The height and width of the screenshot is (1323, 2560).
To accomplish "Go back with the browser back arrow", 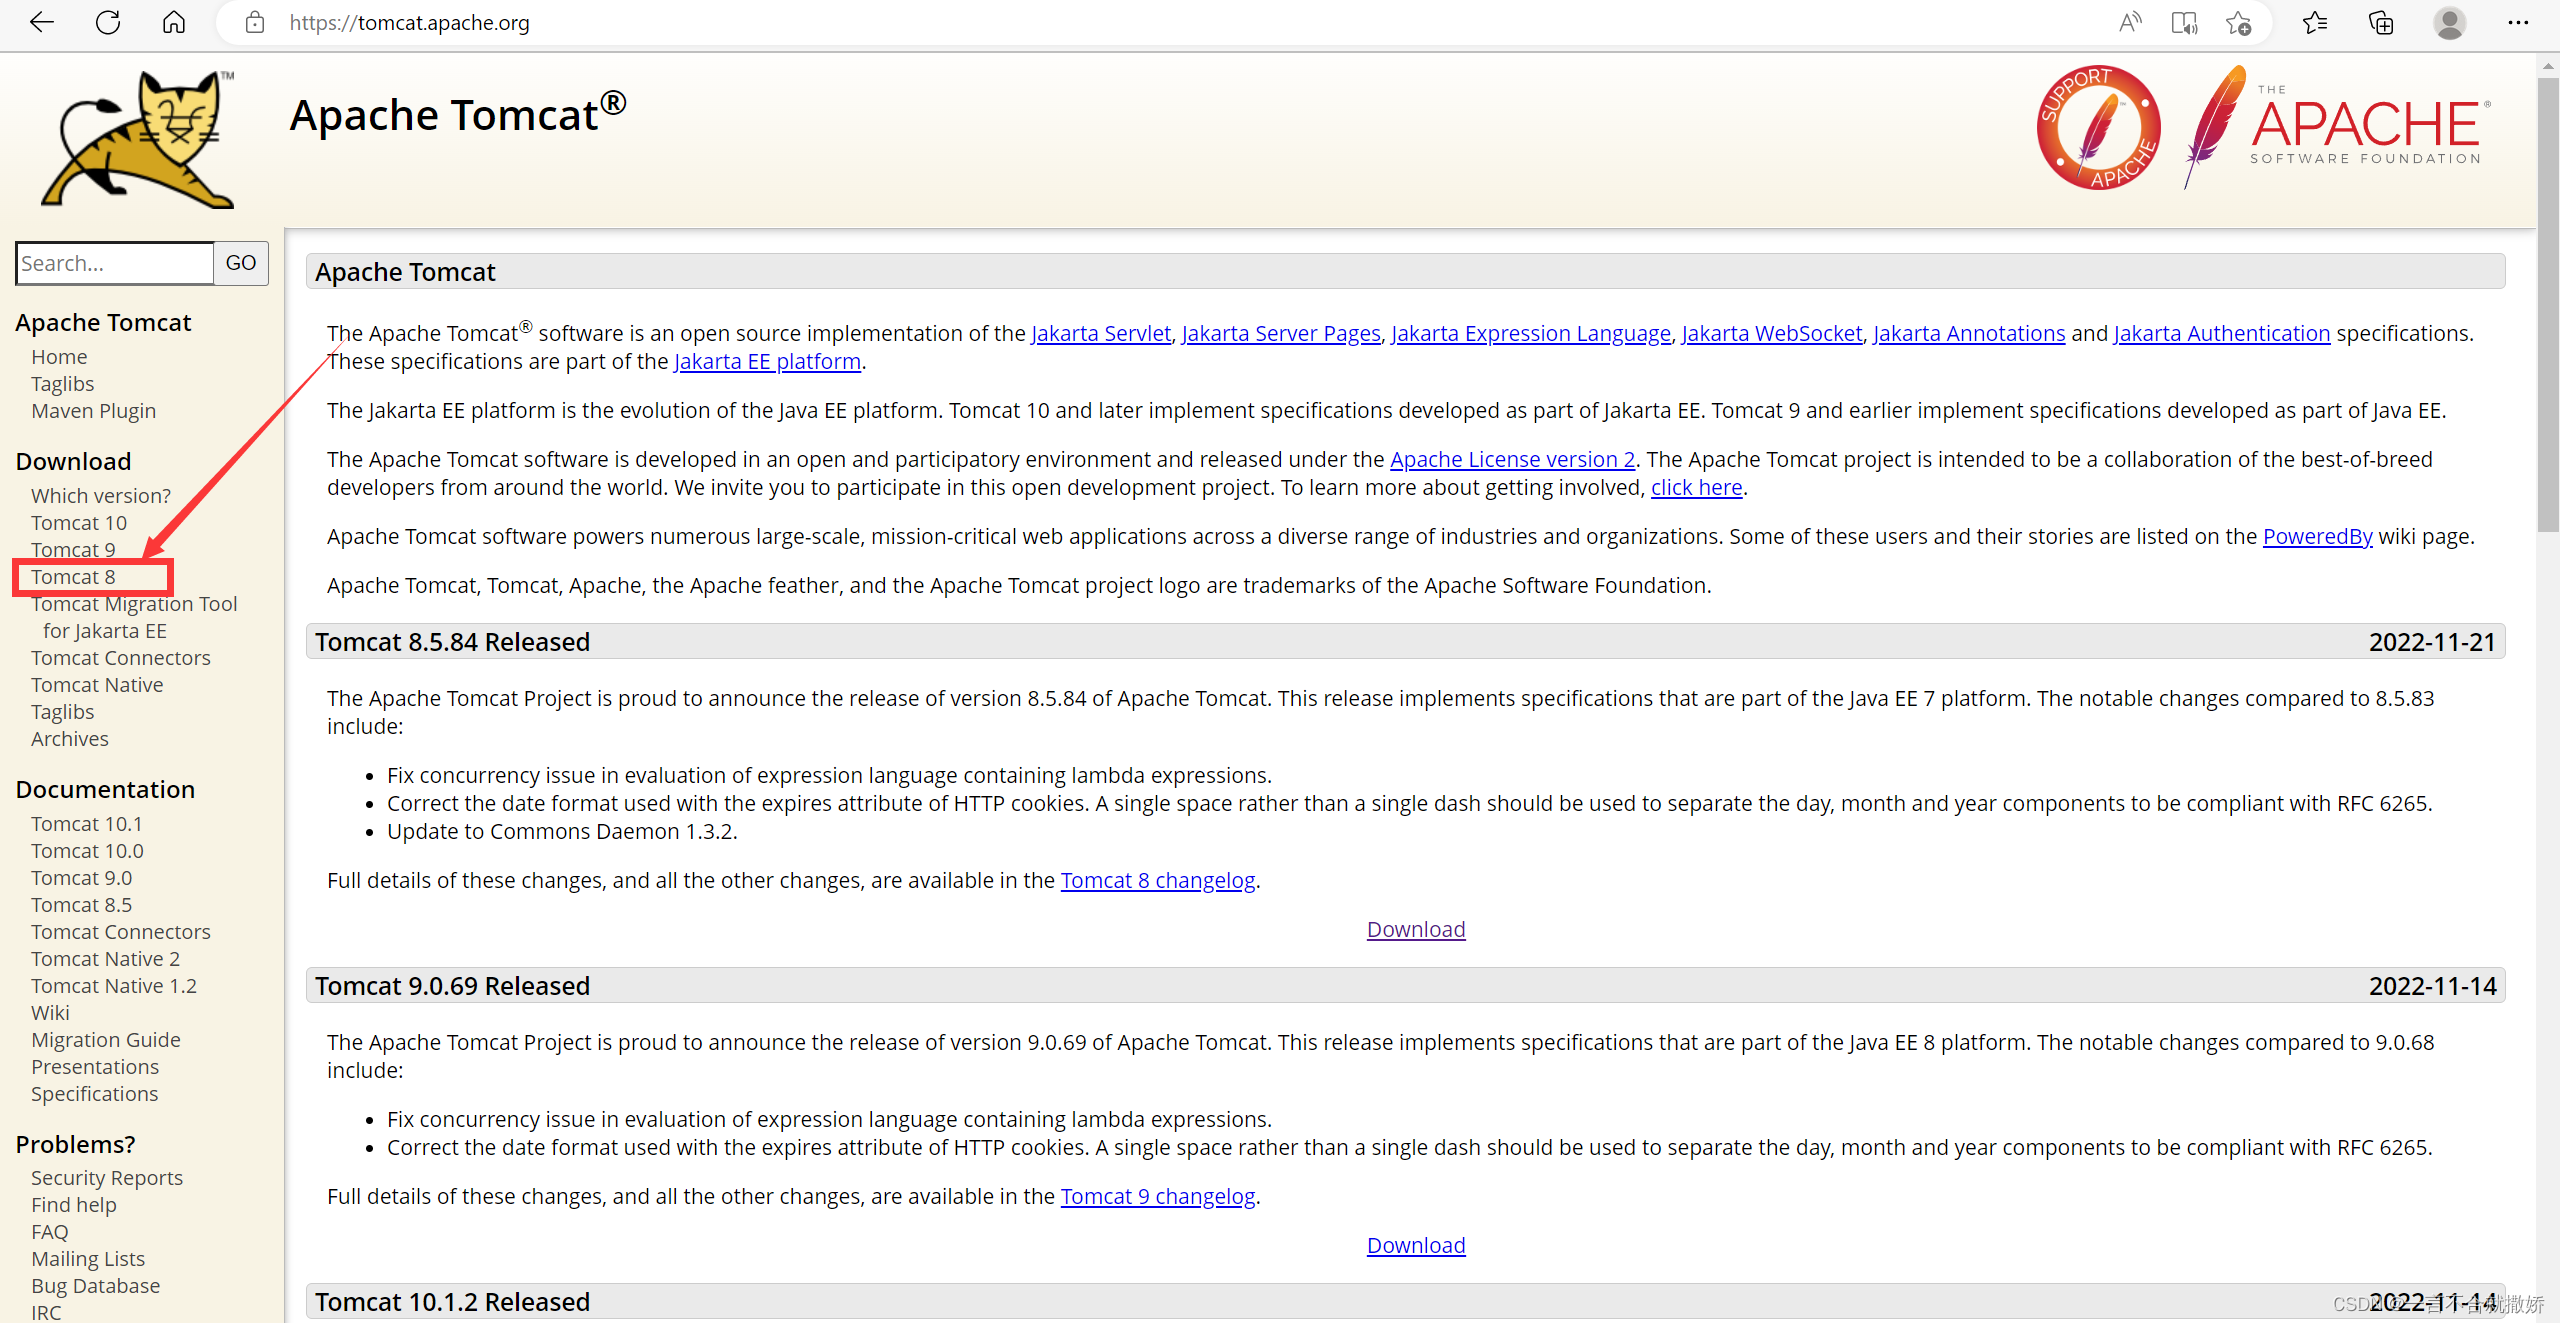I will [x=42, y=22].
